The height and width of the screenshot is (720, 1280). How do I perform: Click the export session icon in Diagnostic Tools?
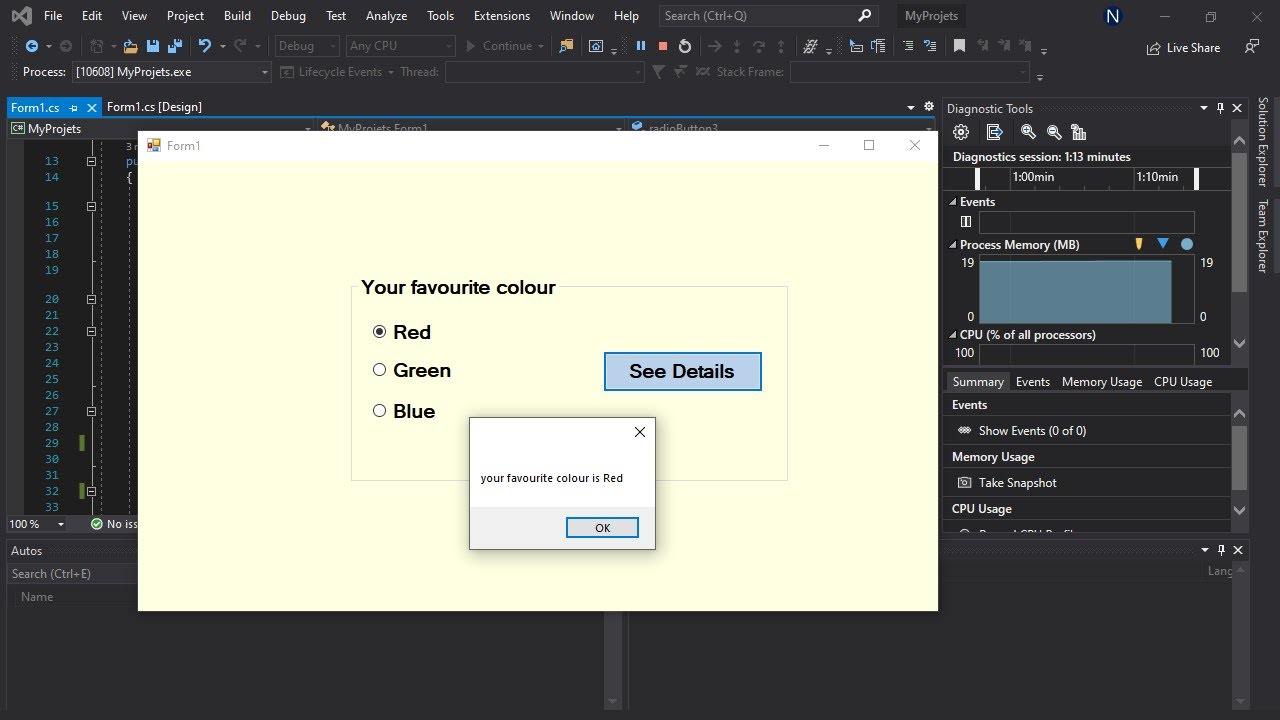pyautogui.click(x=994, y=132)
